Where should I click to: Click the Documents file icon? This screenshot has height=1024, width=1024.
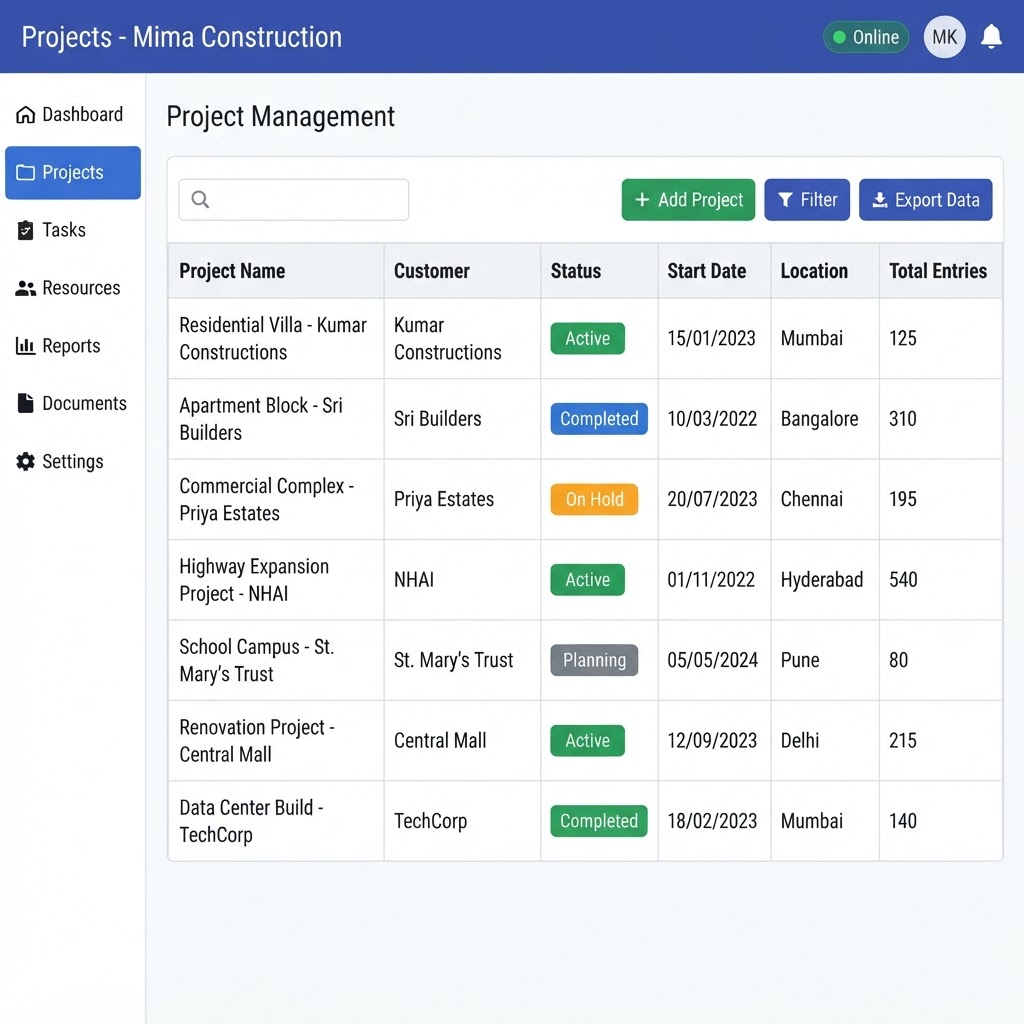[x=25, y=403]
